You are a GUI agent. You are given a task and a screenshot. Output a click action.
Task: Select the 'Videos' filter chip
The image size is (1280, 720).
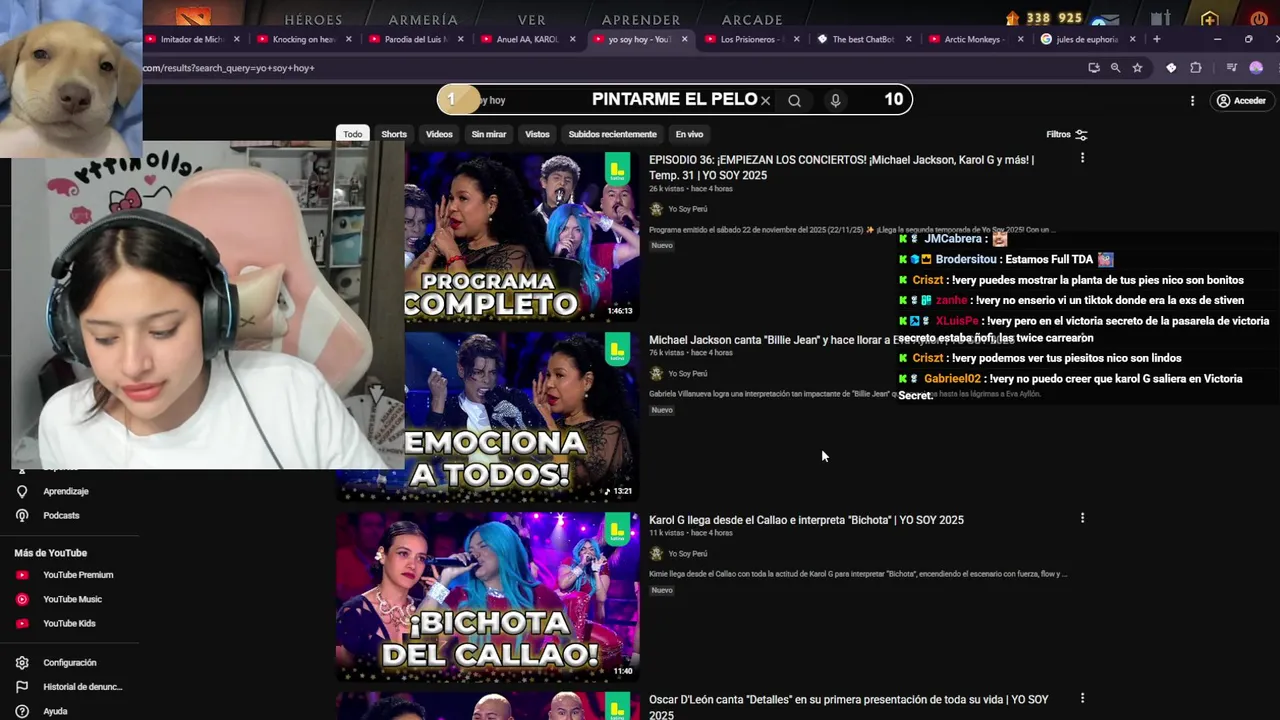click(439, 134)
